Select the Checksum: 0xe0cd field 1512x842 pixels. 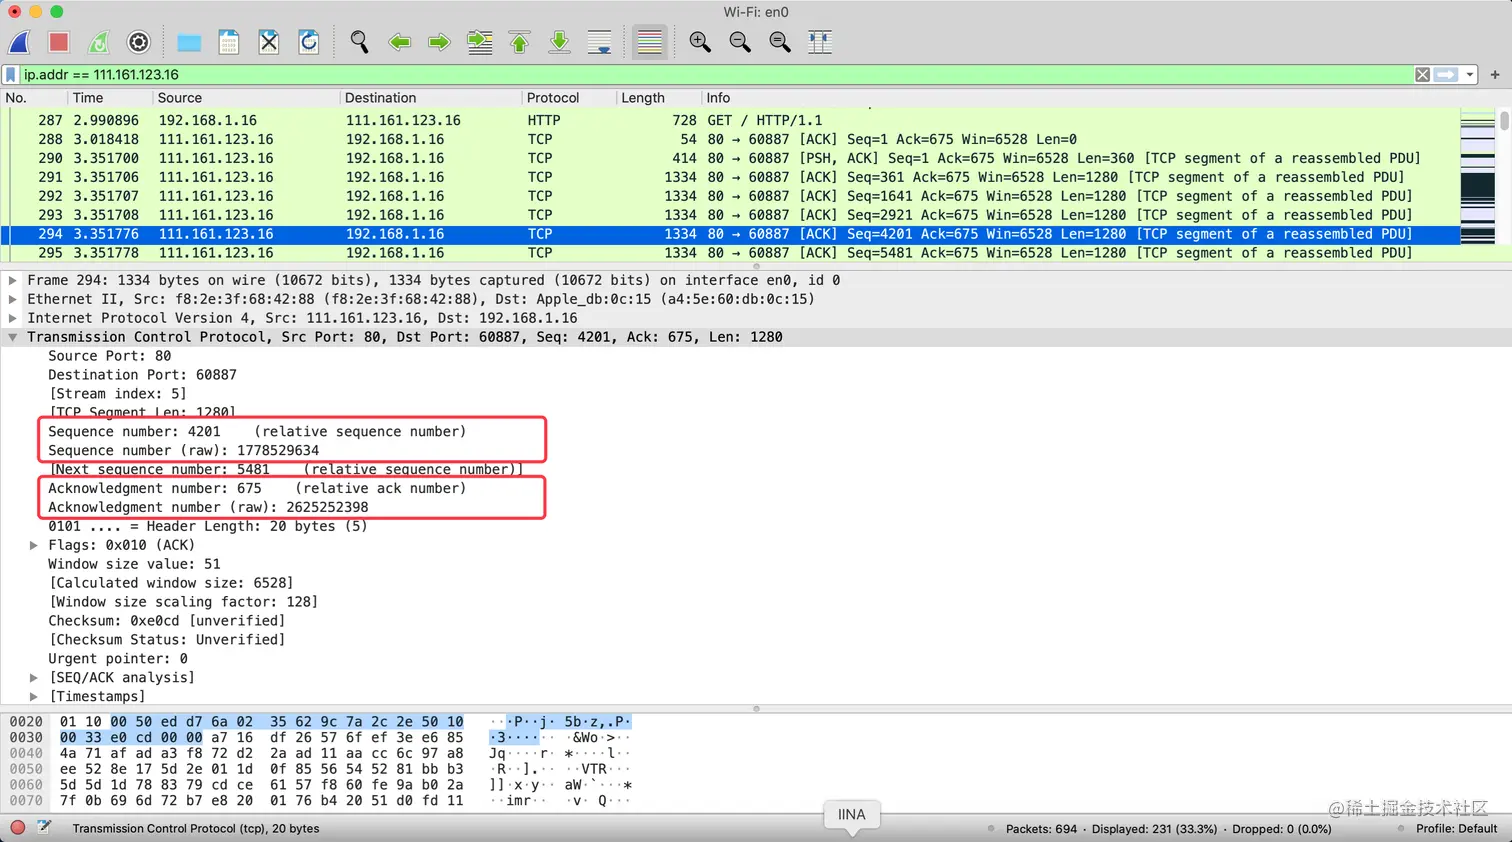(167, 621)
